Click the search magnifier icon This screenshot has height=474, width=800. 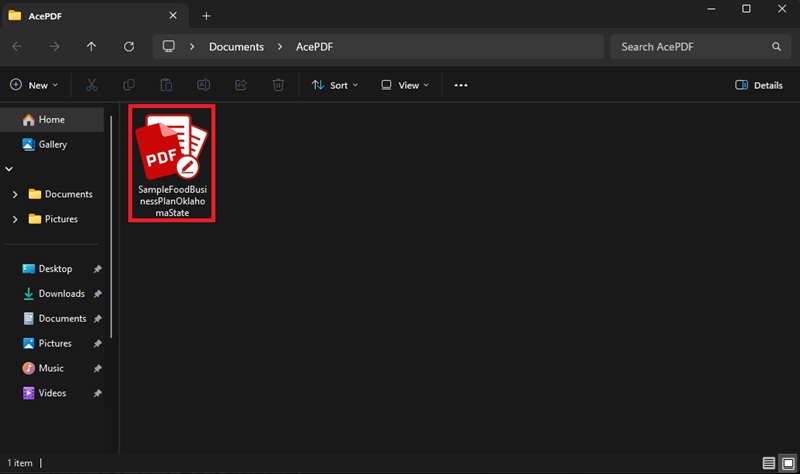(777, 46)
